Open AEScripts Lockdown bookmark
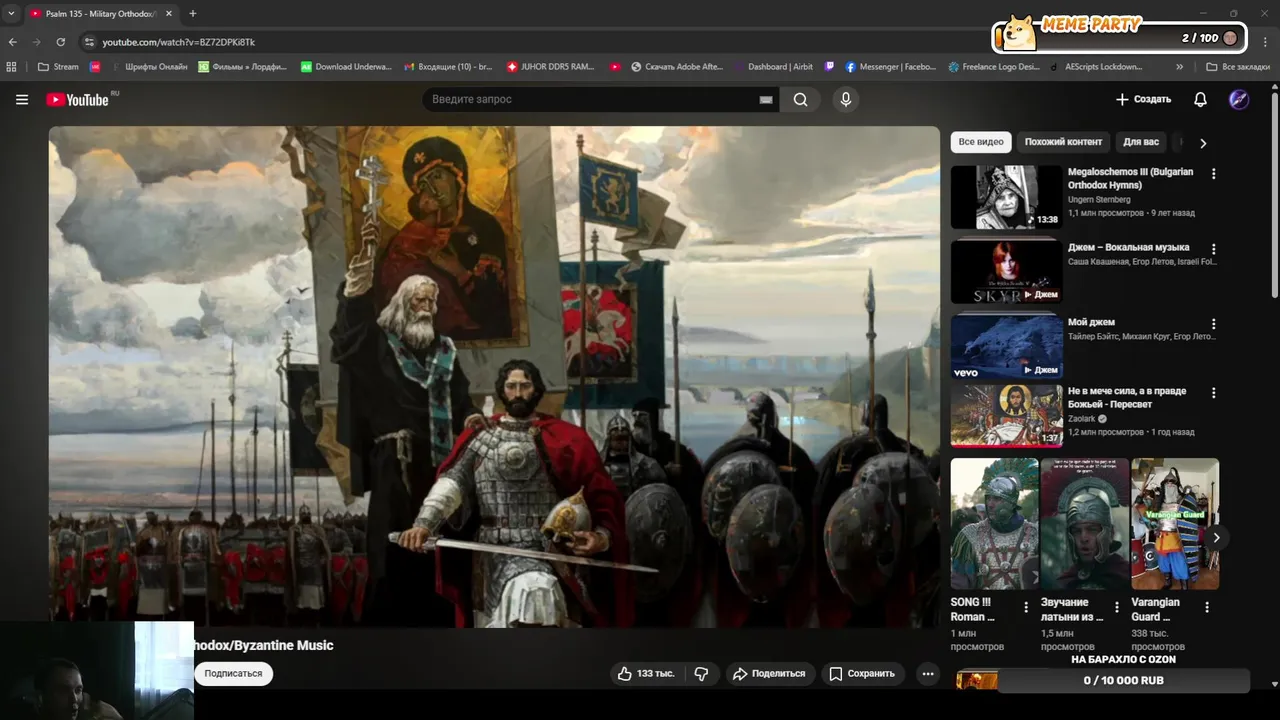Image resolution: width=1280 pixels, height=720 pixels. [1096, 67]
